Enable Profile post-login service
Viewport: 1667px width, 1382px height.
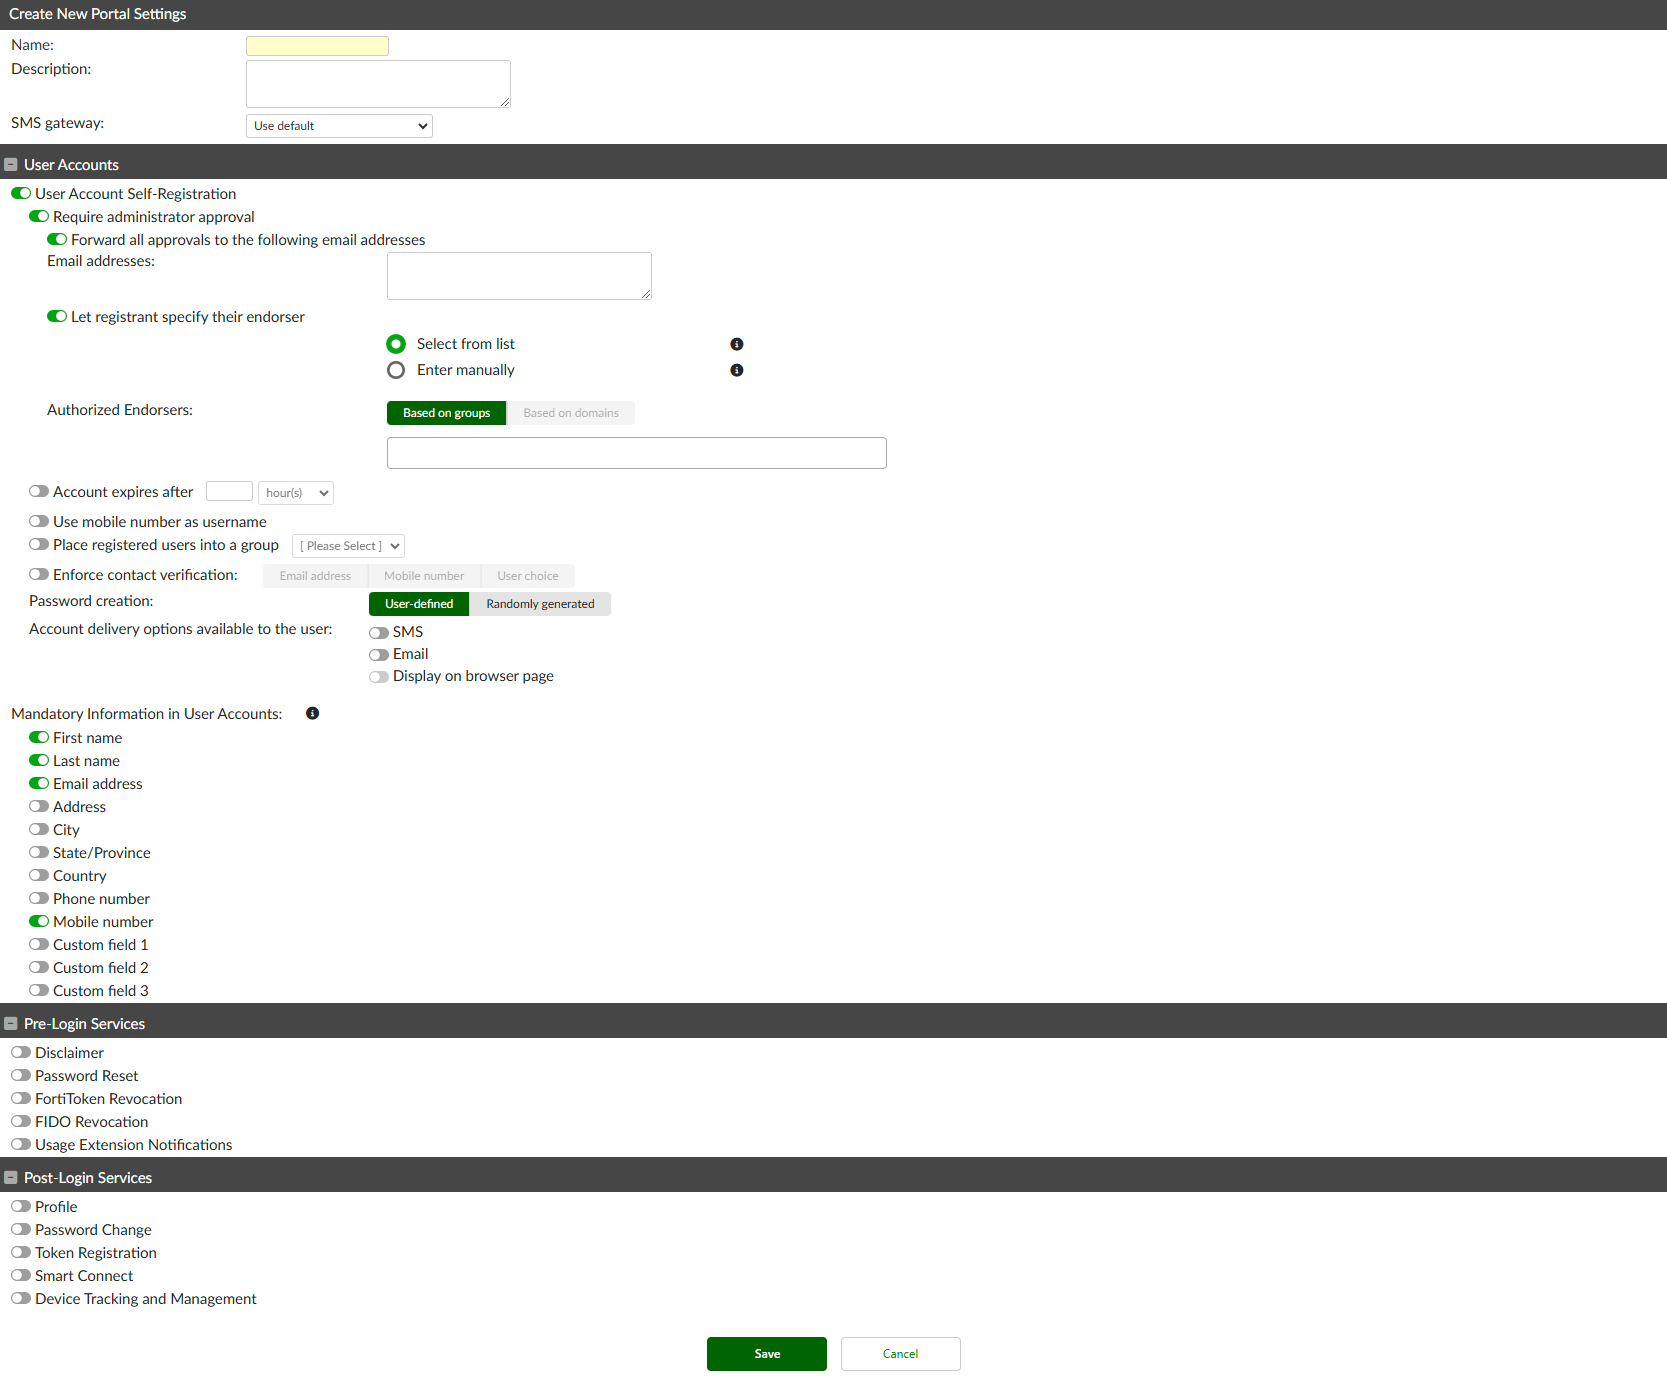point(21,1207)
